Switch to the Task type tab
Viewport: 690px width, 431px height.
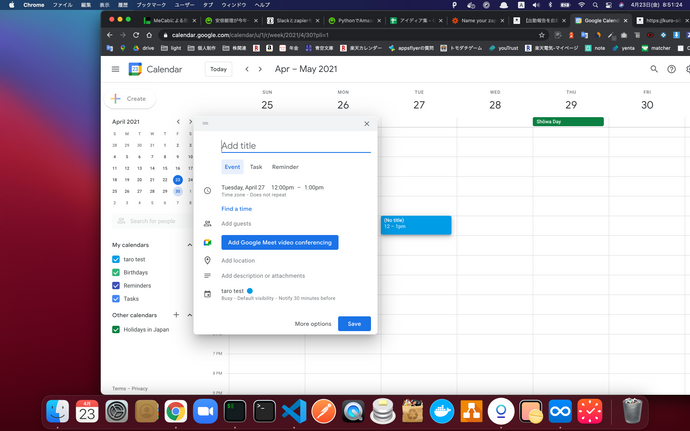tap(256, 167)
